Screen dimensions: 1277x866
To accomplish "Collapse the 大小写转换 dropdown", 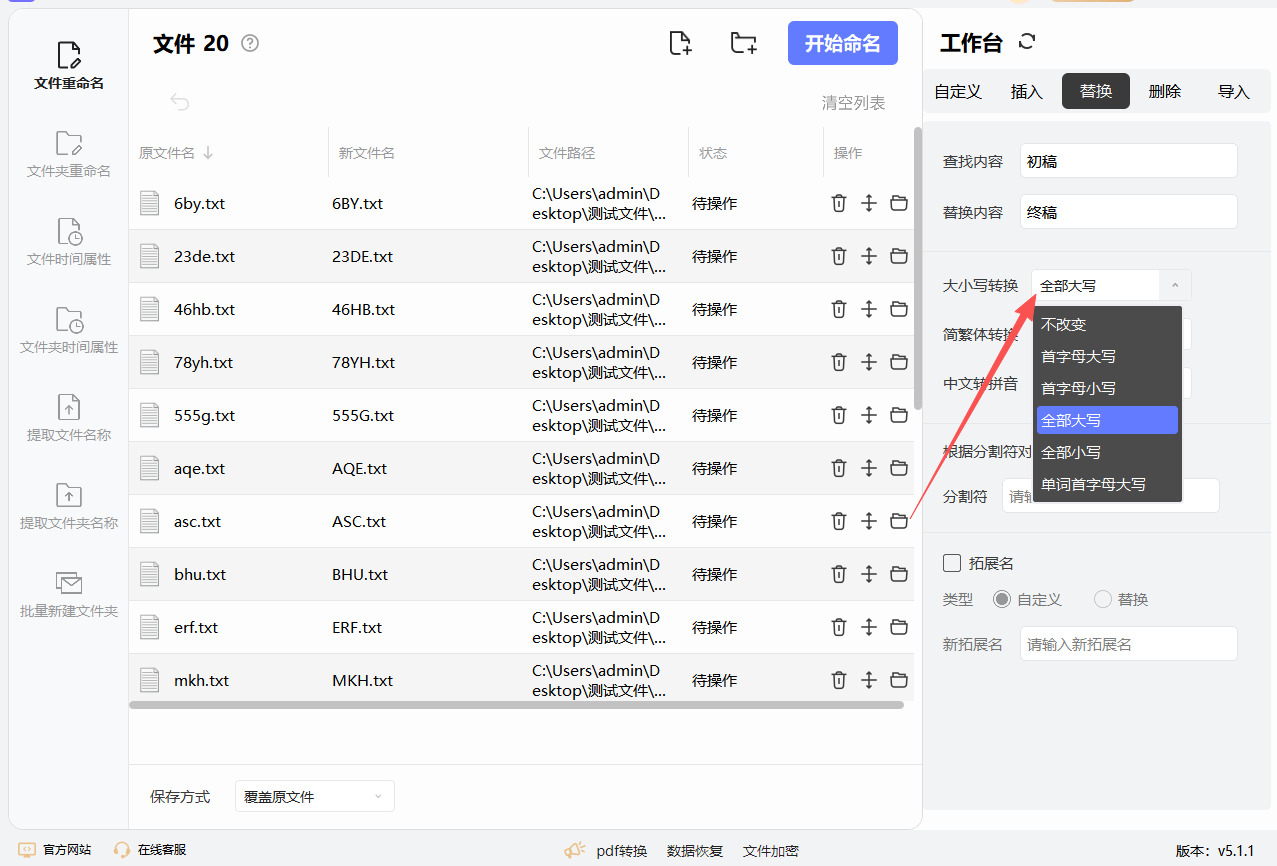I will coord(1174,285).
